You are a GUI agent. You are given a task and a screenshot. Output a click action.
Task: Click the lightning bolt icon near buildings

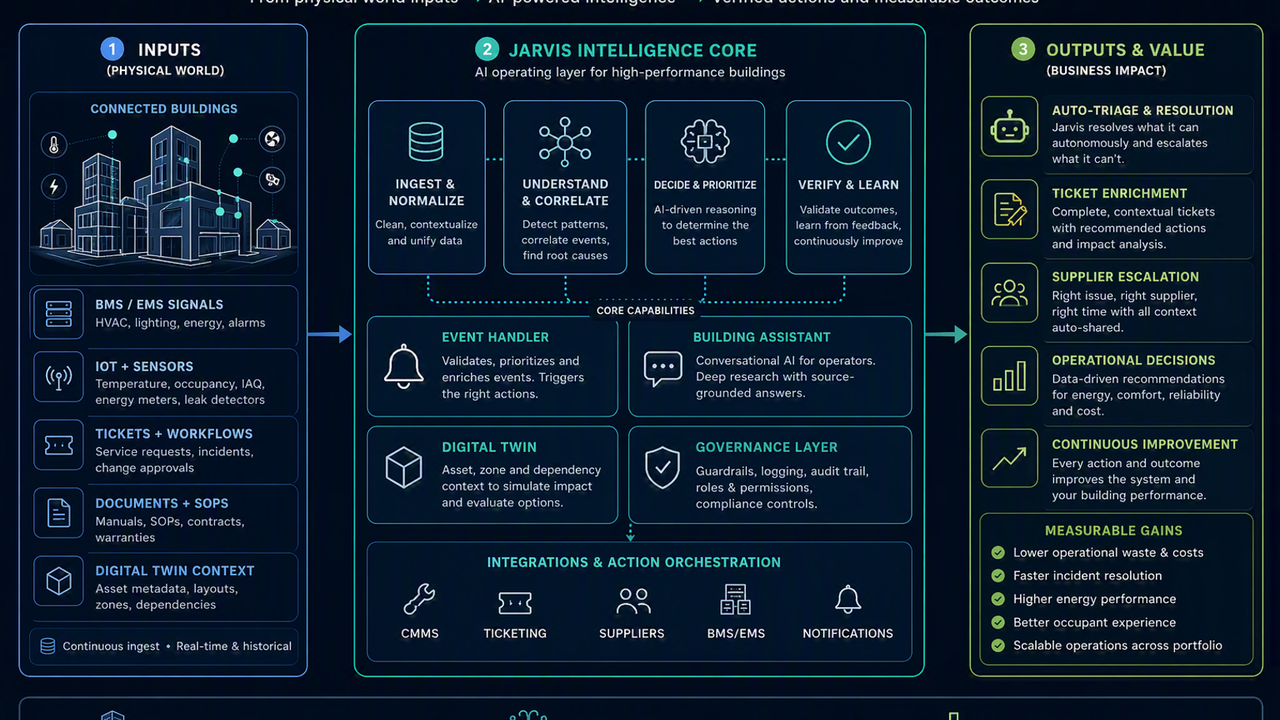coord(54,187)
